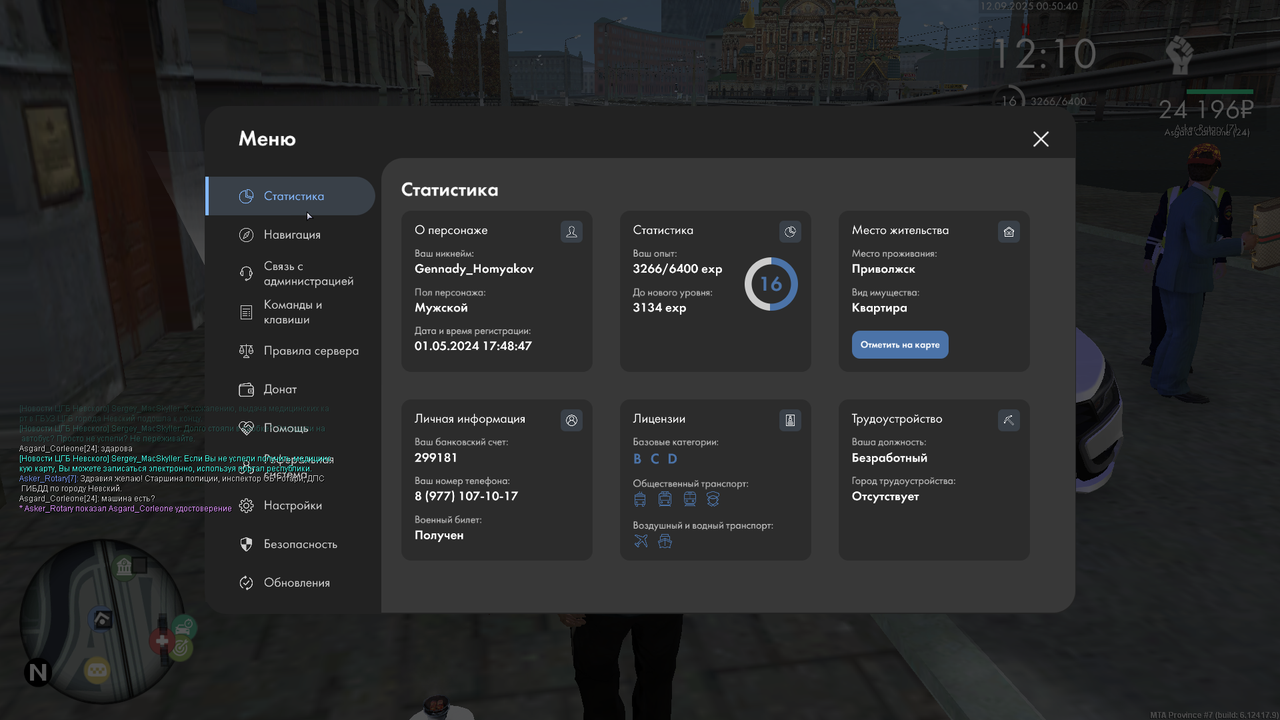Click the pie chart icon in Статистика card
Screen dimensions: 1280x720
pyautogui.click(x=790, y=232)
